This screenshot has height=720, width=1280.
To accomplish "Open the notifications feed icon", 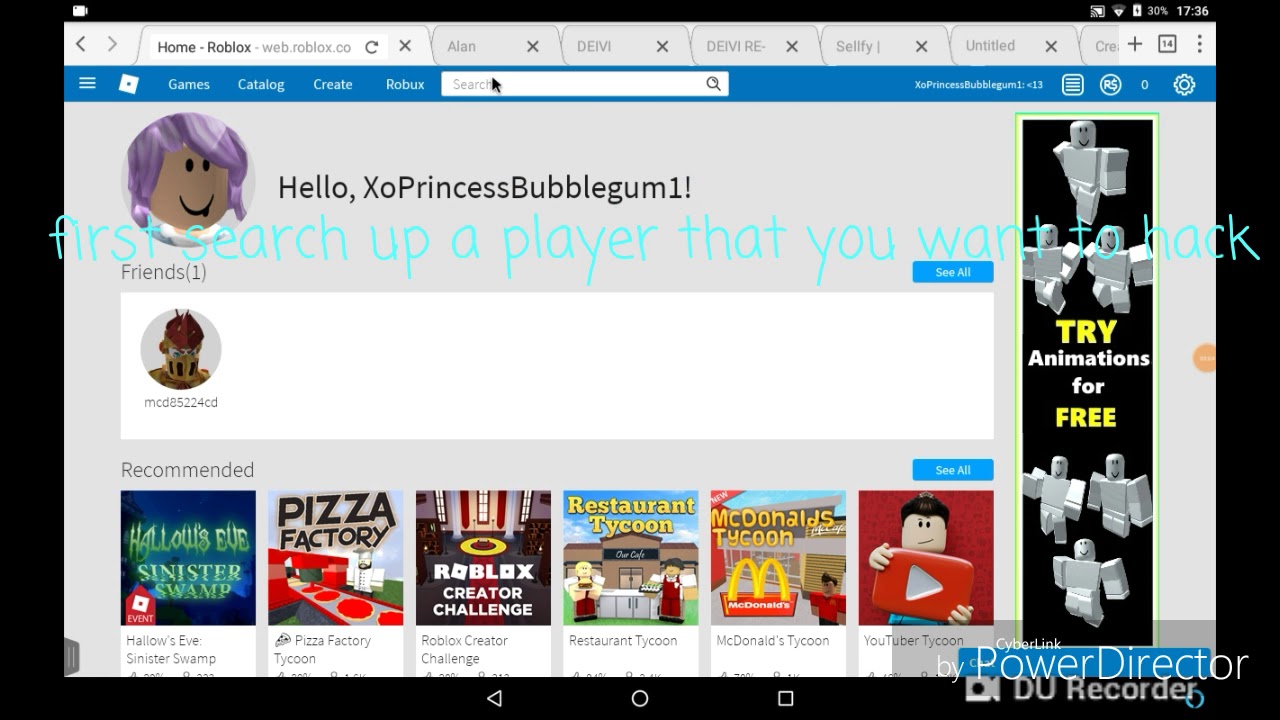I will pyautogui.click(x=1073, y=85).
